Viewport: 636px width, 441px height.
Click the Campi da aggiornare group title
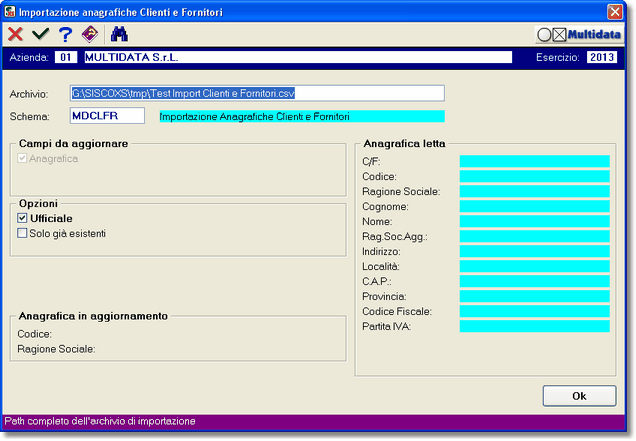pos(73,144)
